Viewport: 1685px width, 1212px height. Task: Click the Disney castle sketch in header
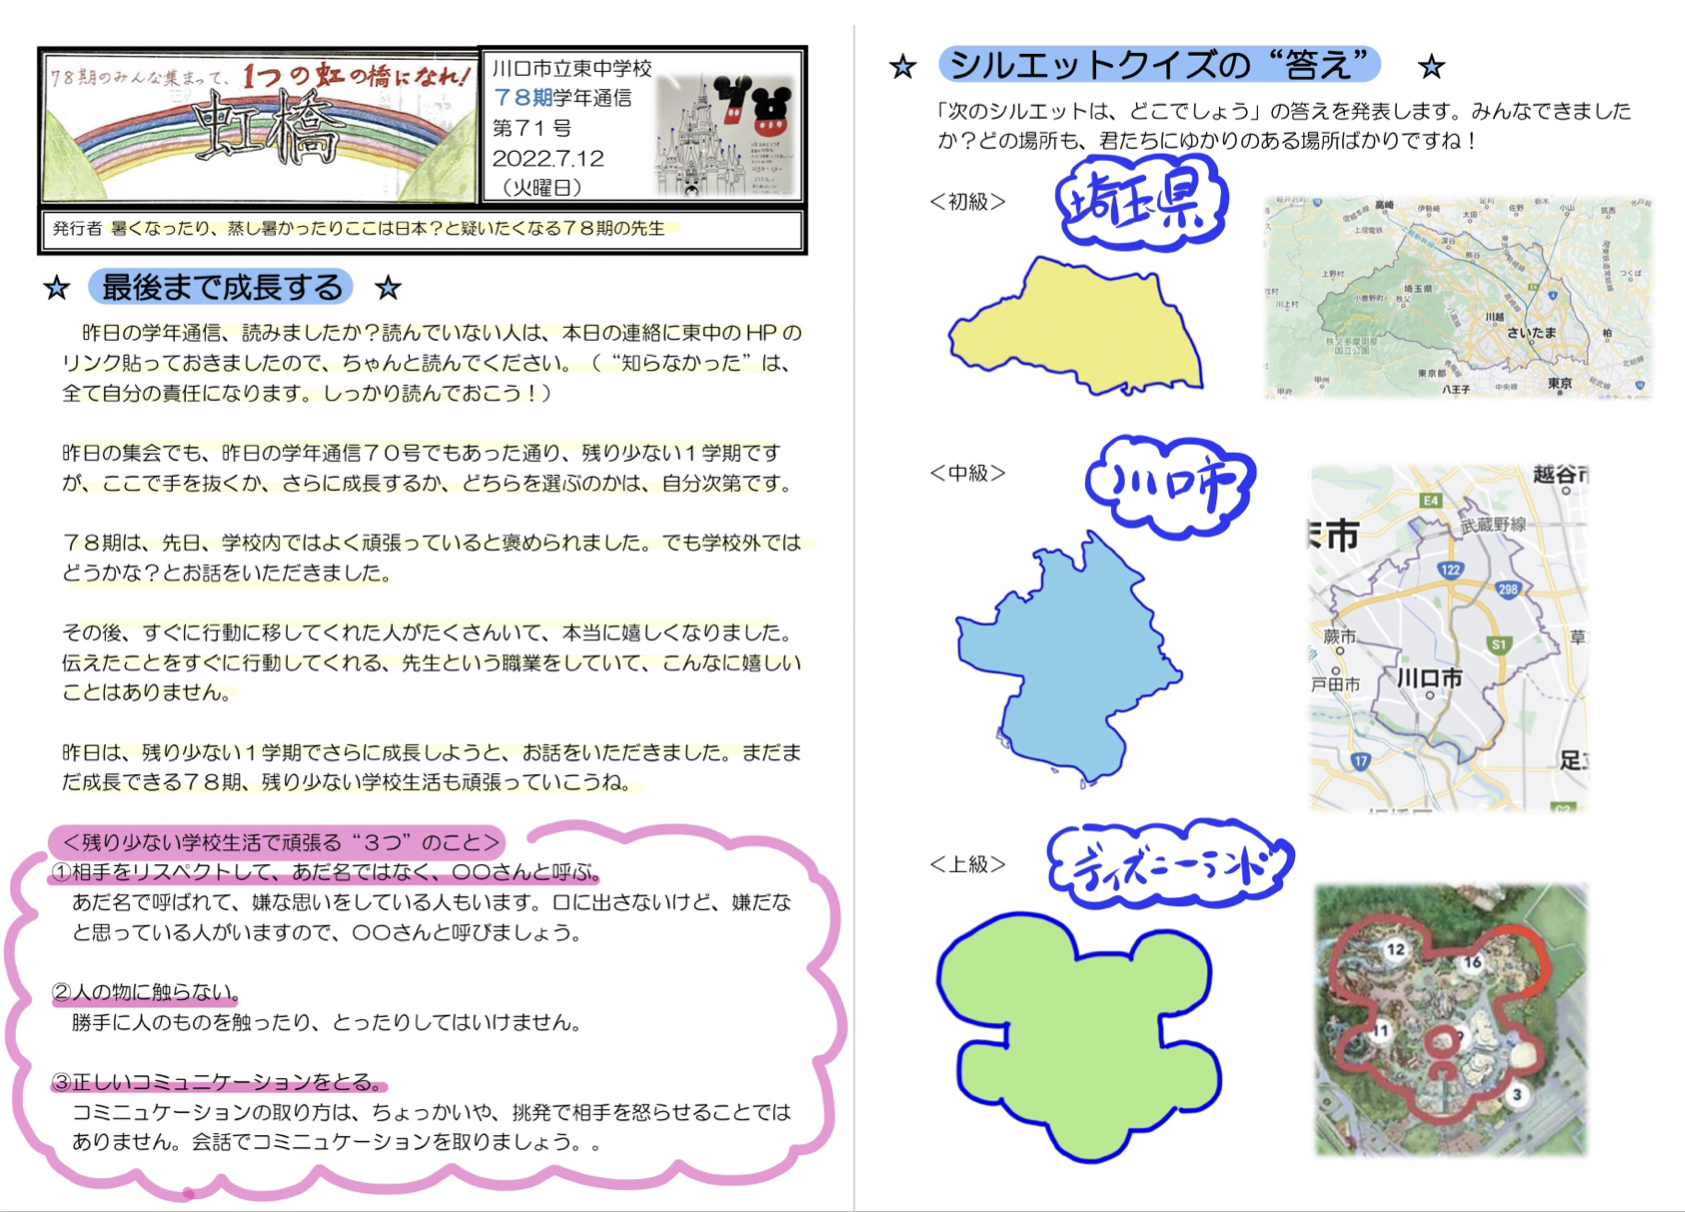pos(727,134)
